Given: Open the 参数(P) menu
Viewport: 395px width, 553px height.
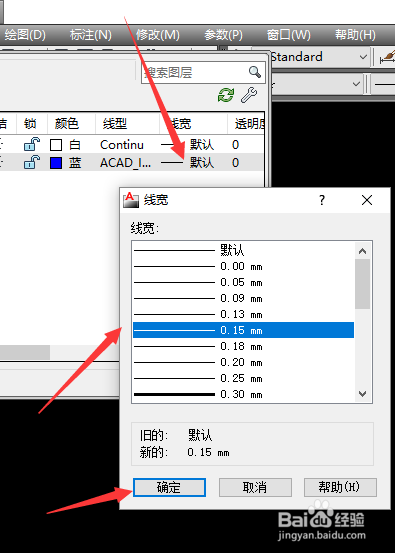Looking at the screenshot, I should (223, 35).
